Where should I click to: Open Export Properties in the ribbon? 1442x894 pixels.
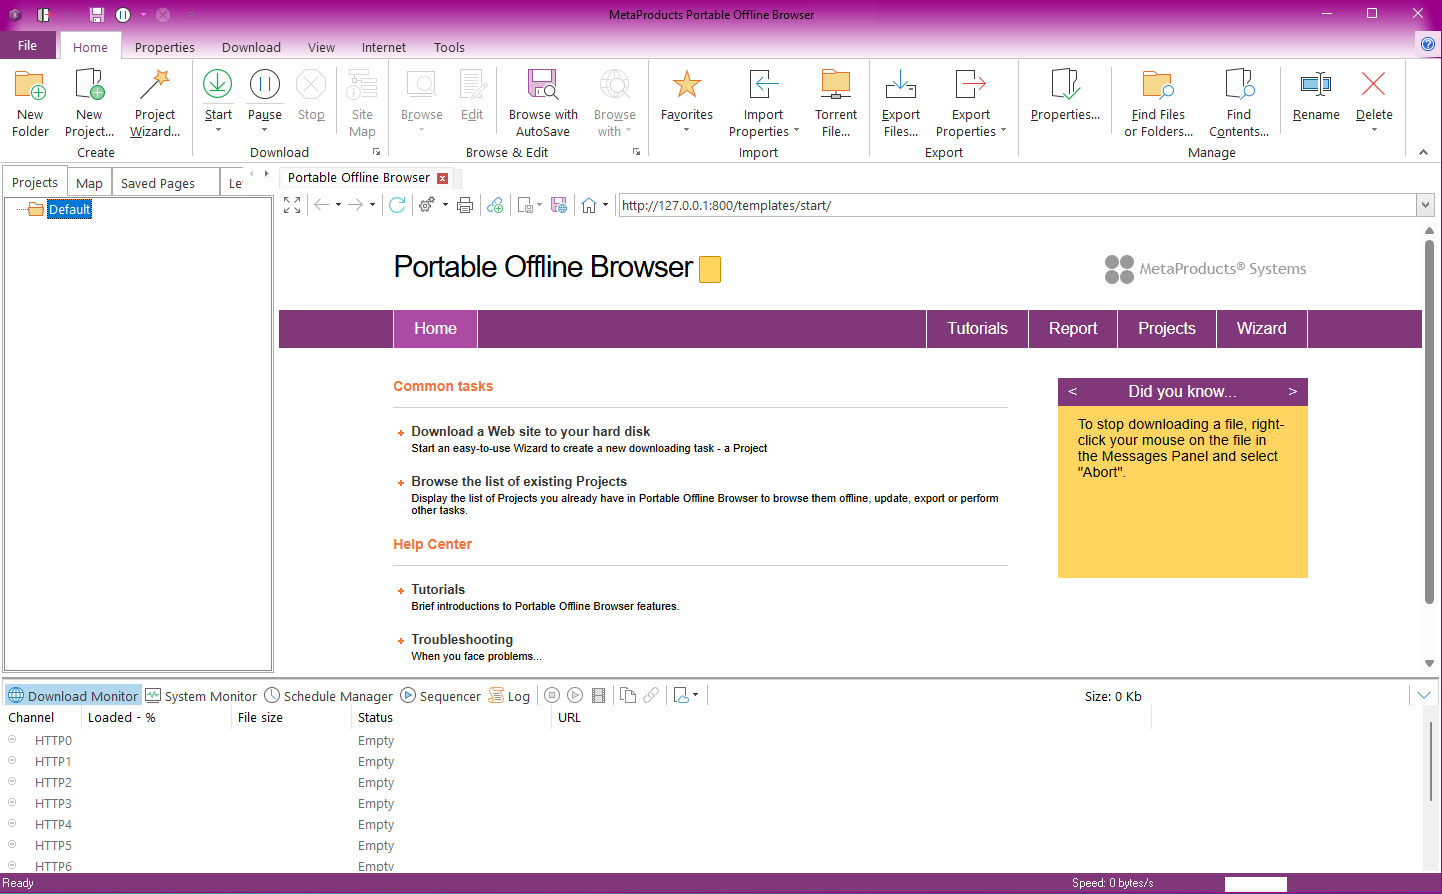(x=970, y=103)
